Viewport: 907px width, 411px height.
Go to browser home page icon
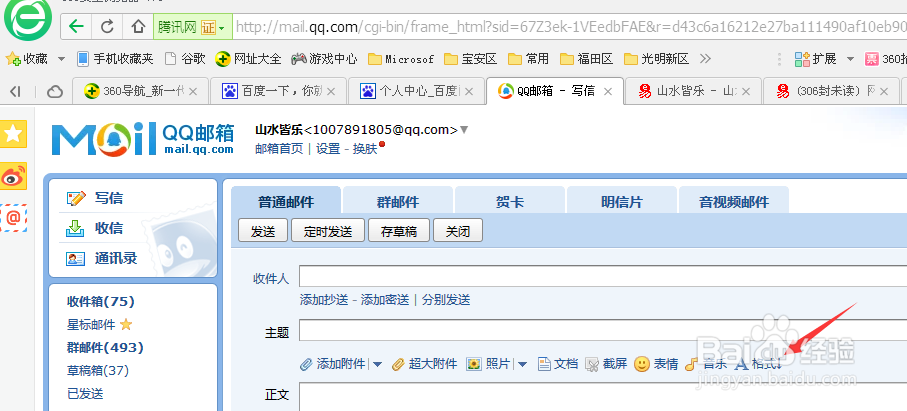tap(138, 27)
